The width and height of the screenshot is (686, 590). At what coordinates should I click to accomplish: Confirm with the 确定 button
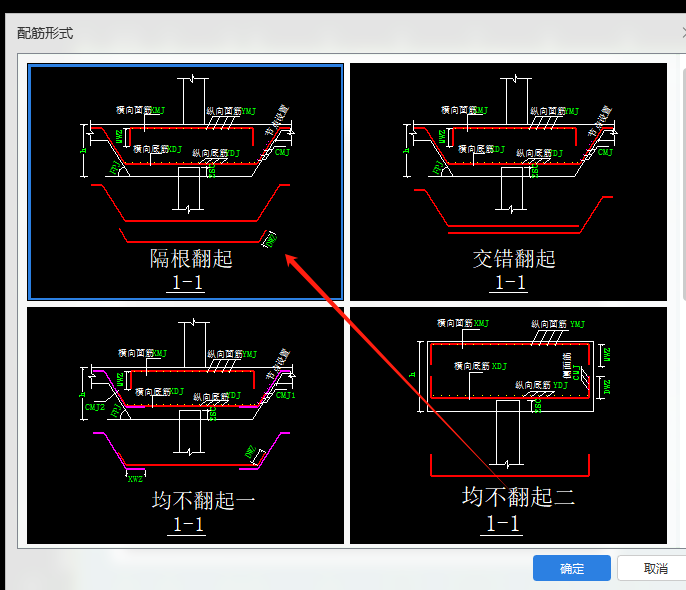pos(572,568)
